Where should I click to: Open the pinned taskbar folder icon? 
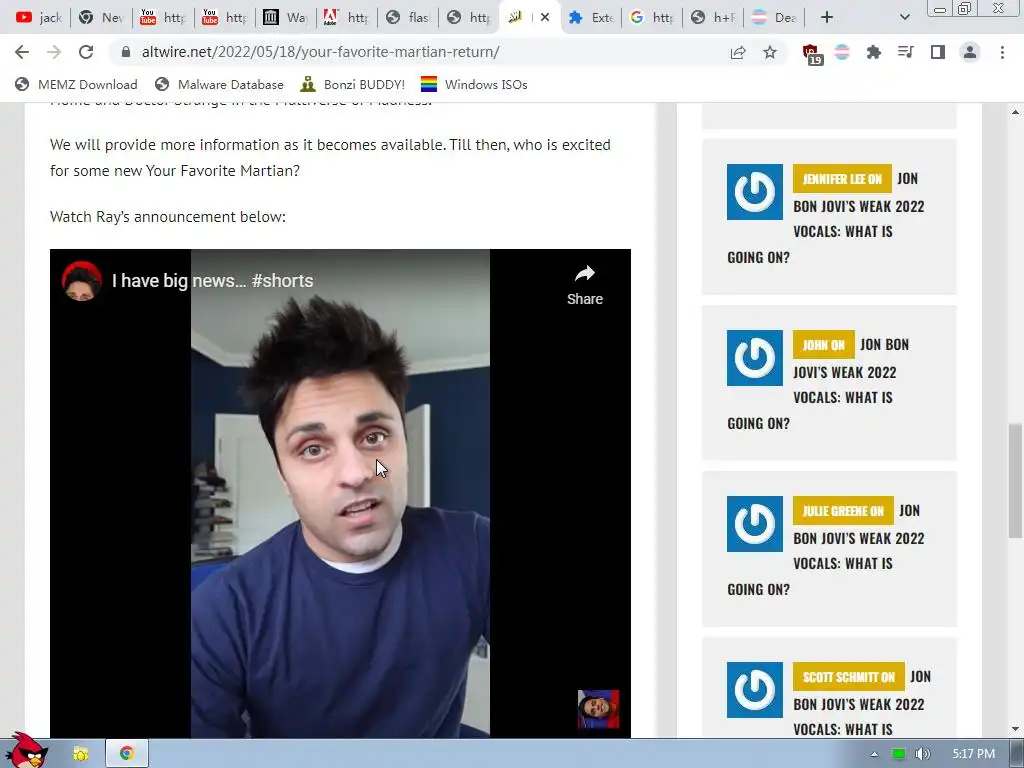tap(80, 754)
